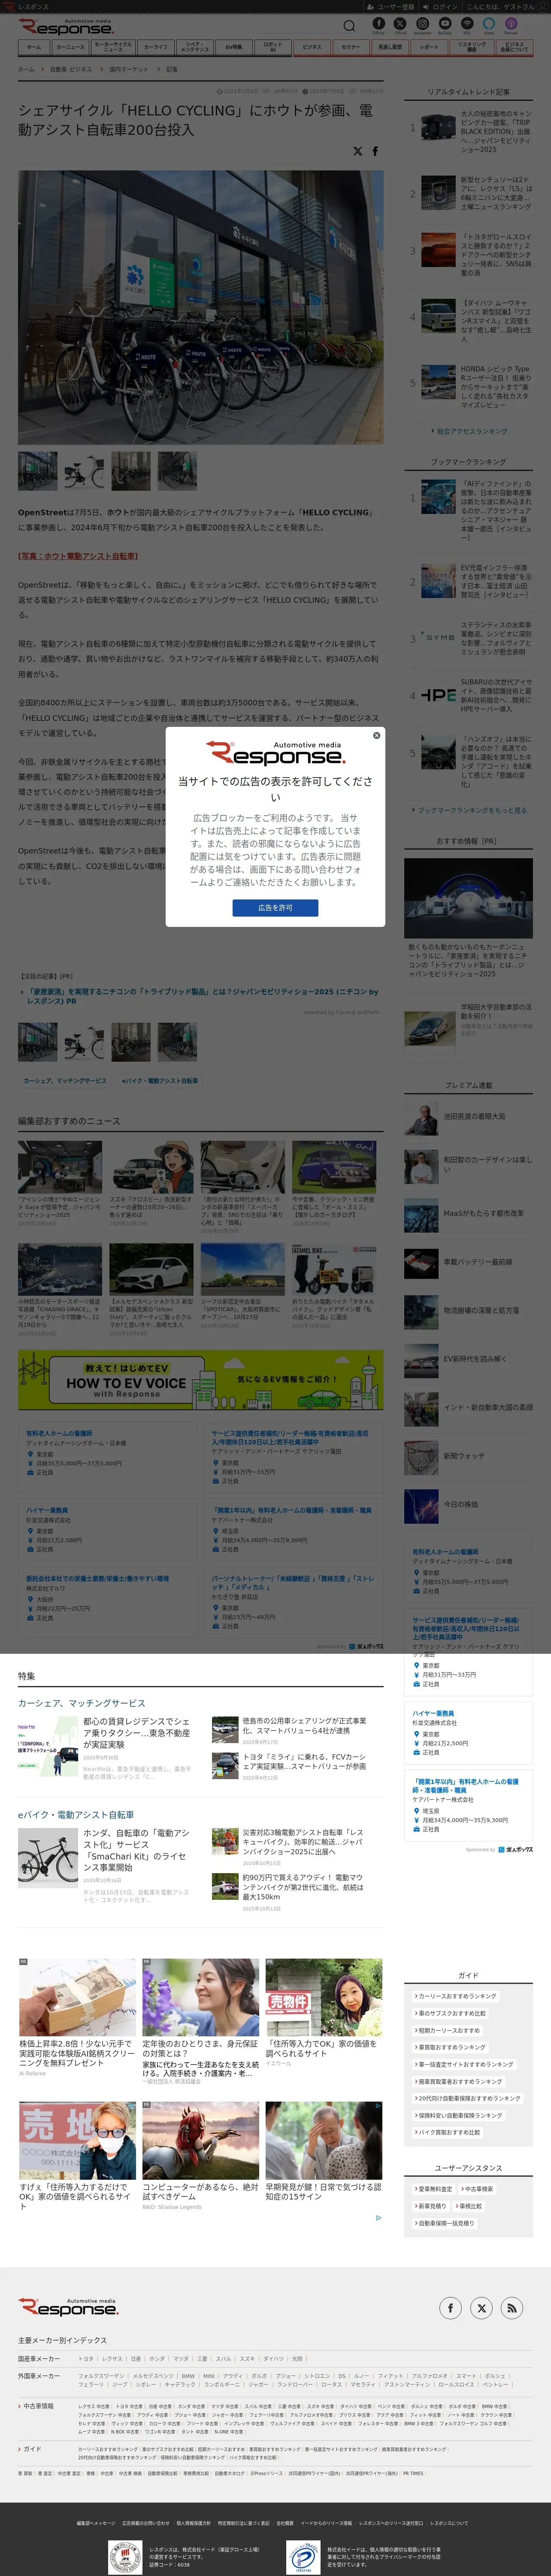Image resolution: width=551 pixels, height=2576 pixels.
Task: Open the カーライフ navigation tab
Action: (x=155, y=47)
